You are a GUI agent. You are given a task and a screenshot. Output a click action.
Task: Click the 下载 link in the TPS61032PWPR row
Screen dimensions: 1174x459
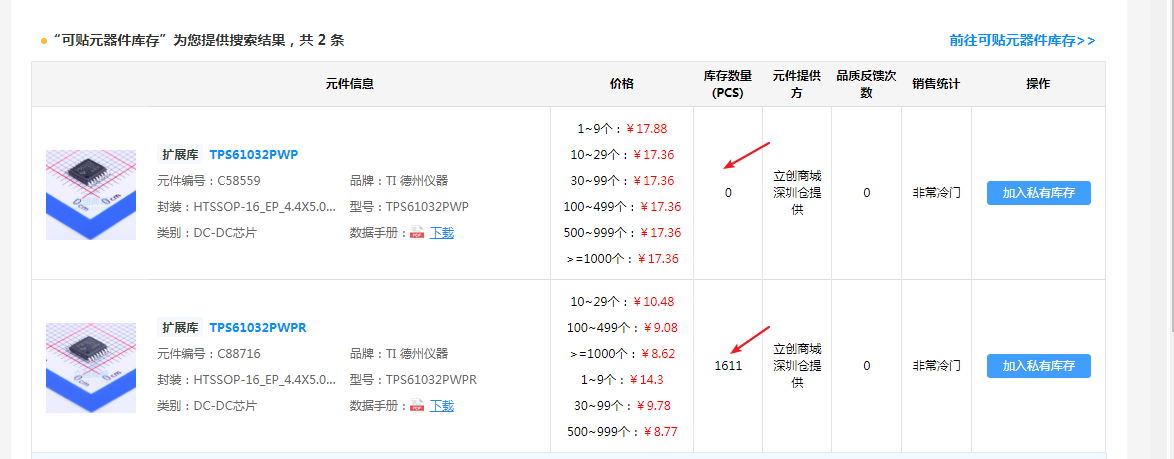tap(441, 406)
